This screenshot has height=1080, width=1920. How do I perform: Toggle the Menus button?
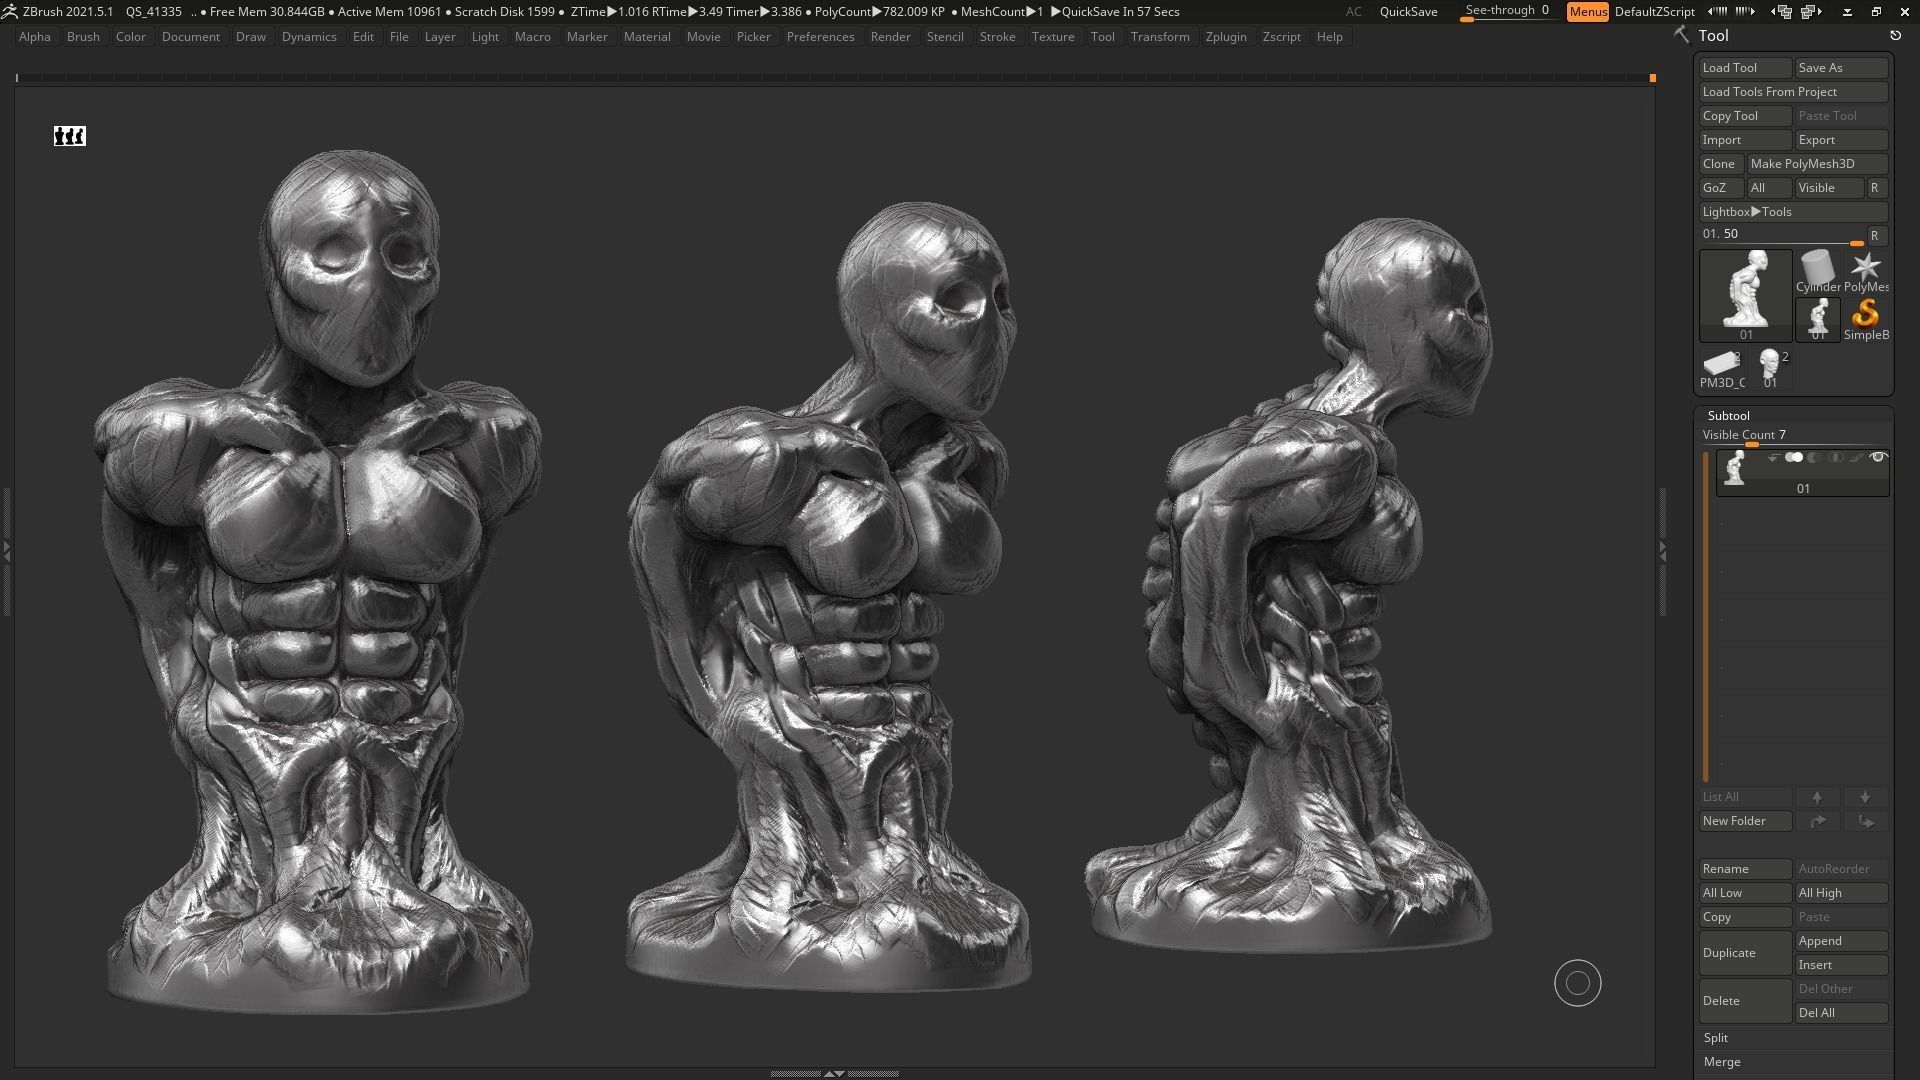[x=1588, y=12]
